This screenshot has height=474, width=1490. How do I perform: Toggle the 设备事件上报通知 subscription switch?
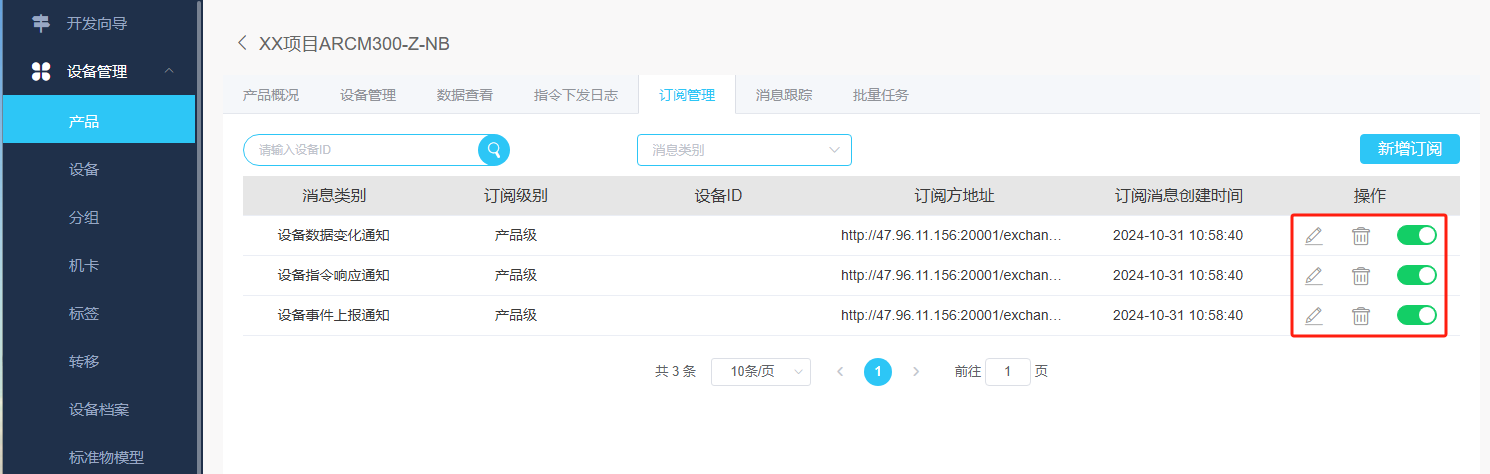click(1416, 315)
